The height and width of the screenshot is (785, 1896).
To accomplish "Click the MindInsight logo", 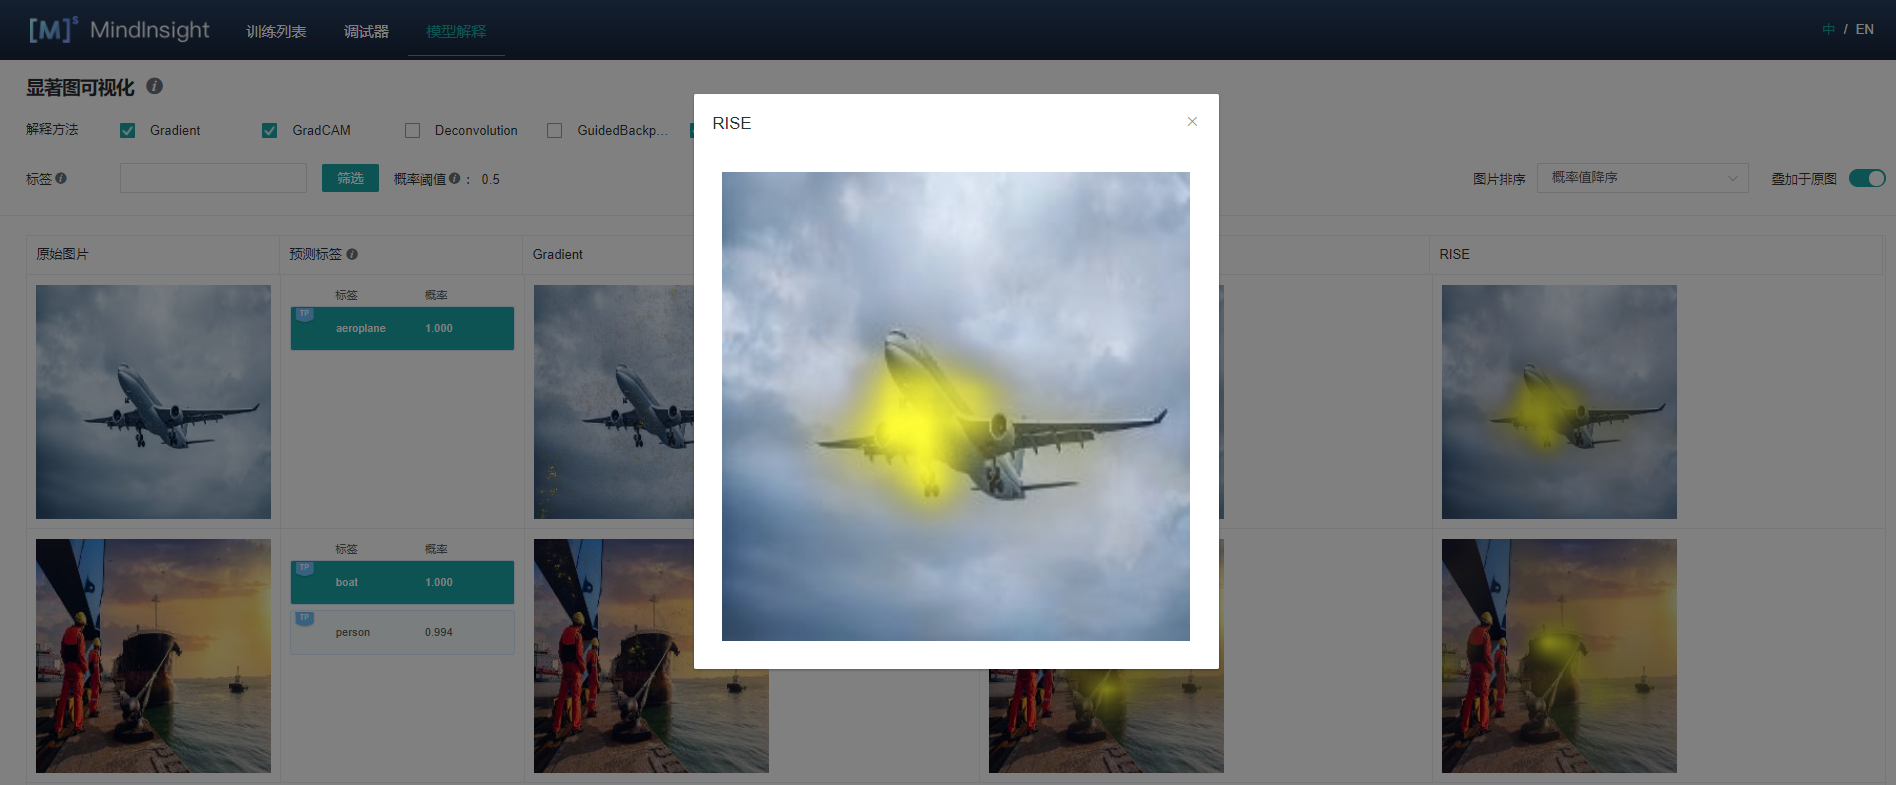I will tap(119, 30).
